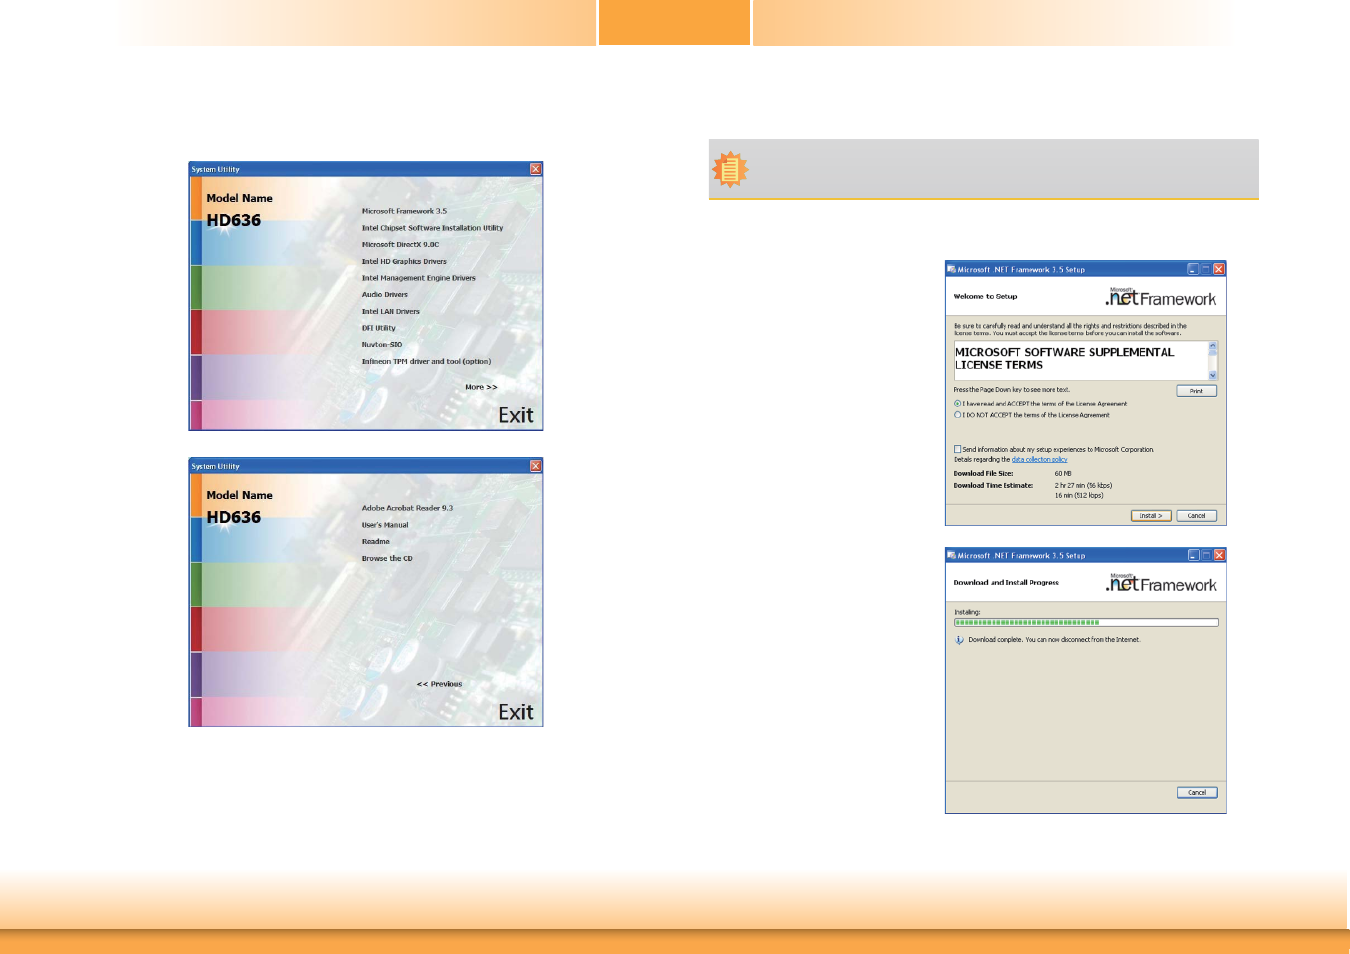Check Send information about setup experiences
1350x954 pixels.
click(958, 450)
